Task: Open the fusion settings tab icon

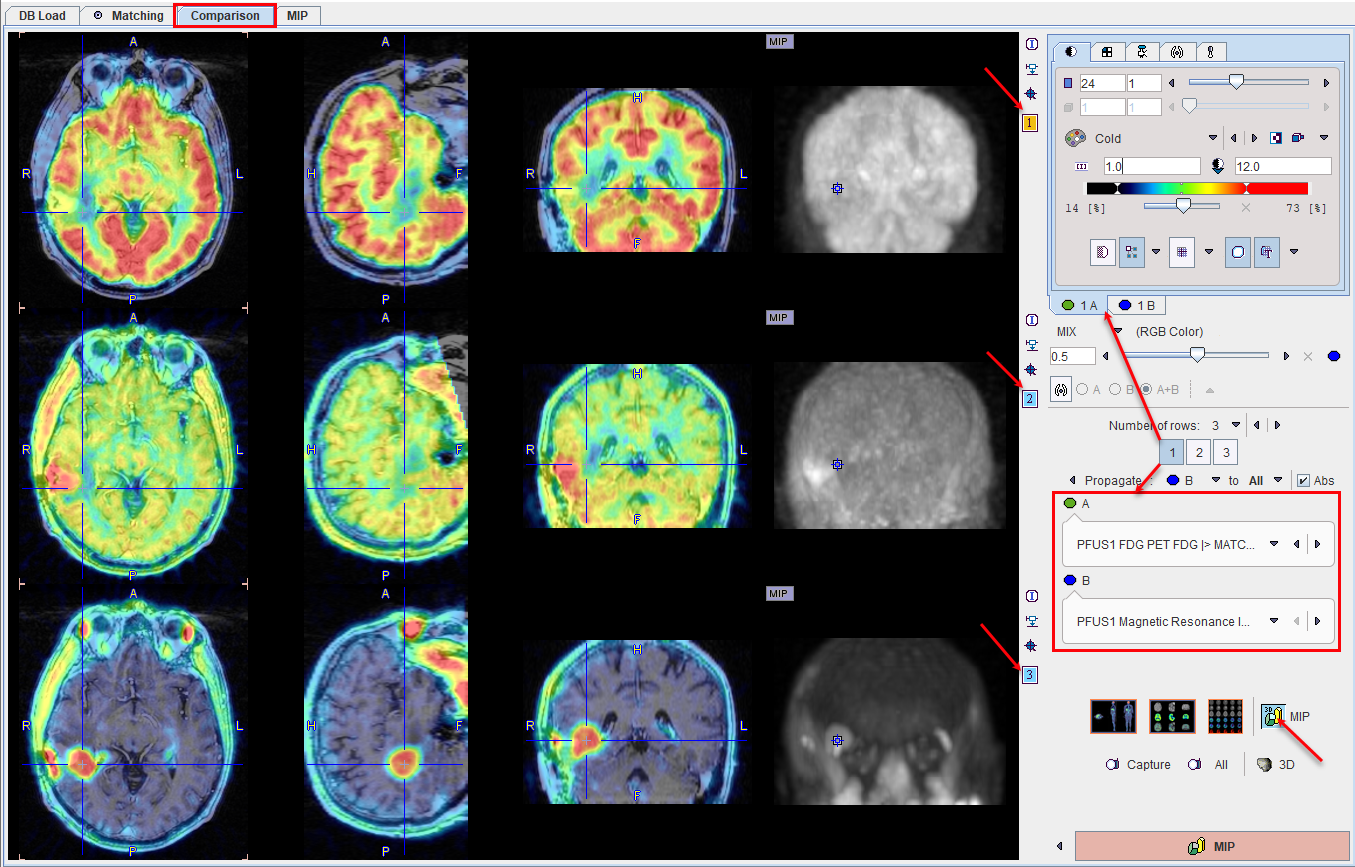Action: tap(1176, 51)
